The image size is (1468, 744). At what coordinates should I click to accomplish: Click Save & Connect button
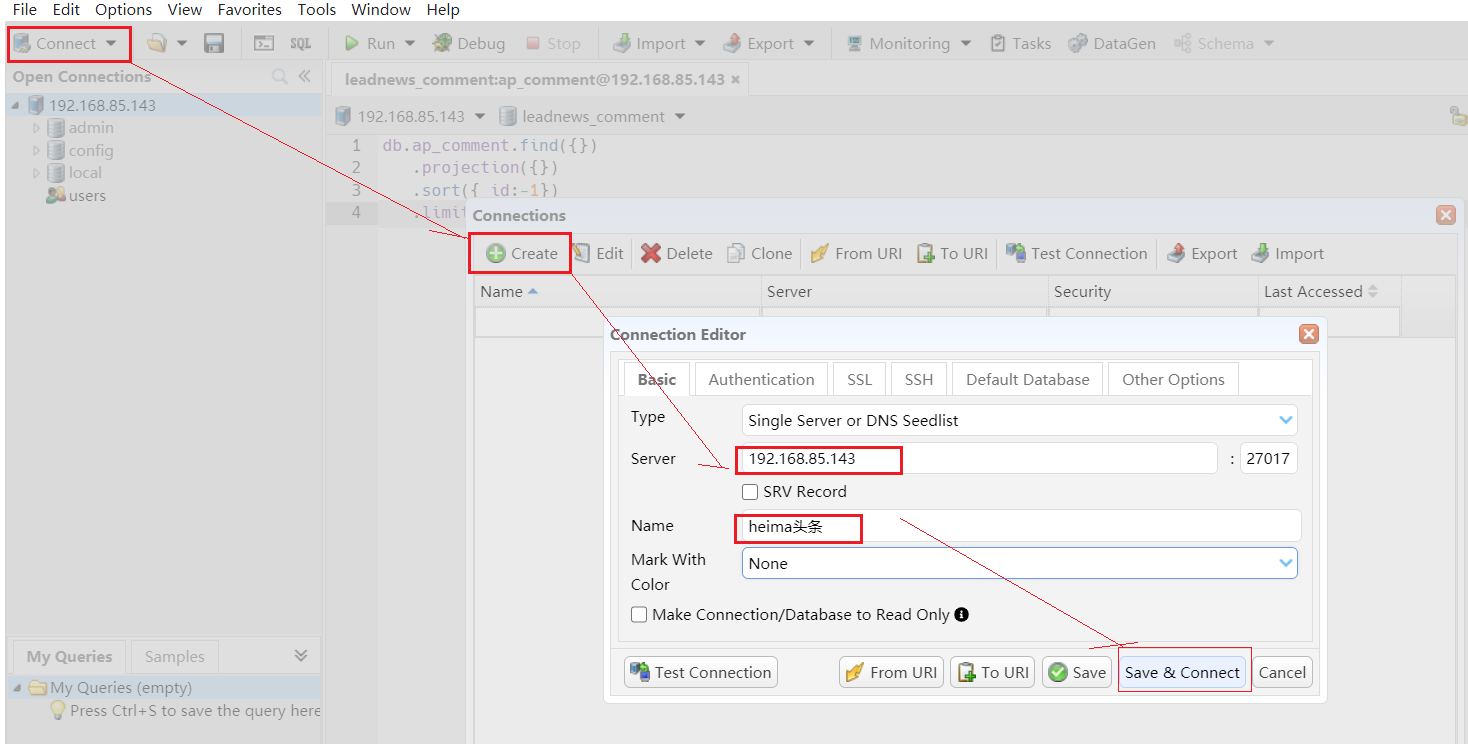tap(1182, 673)
